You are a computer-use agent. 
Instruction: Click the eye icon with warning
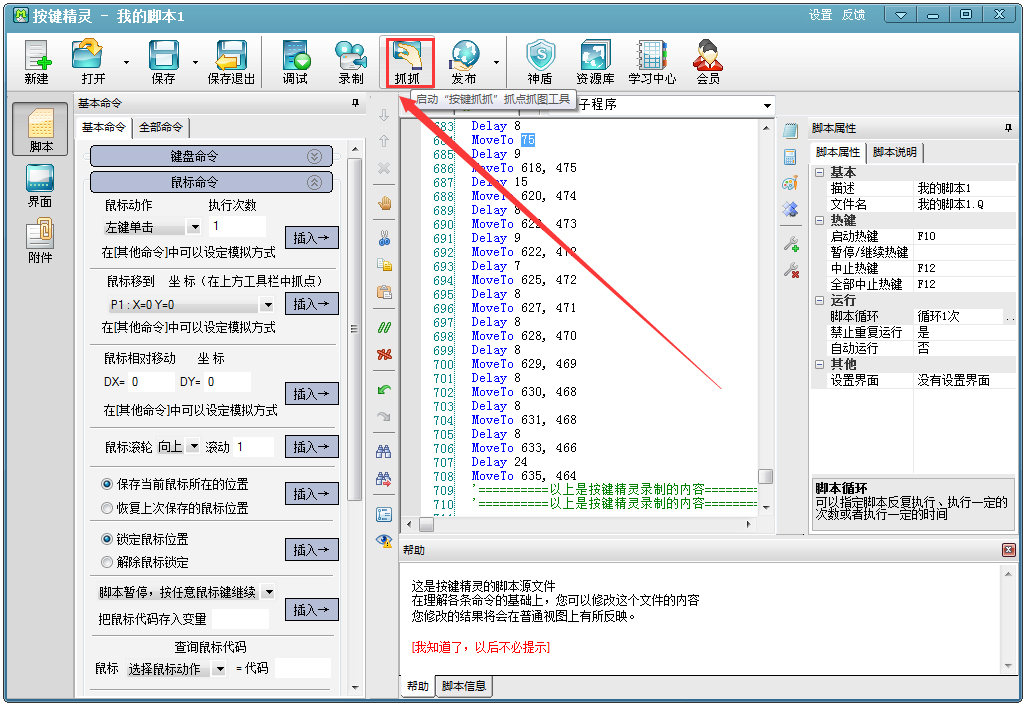[x=384, y=541]
